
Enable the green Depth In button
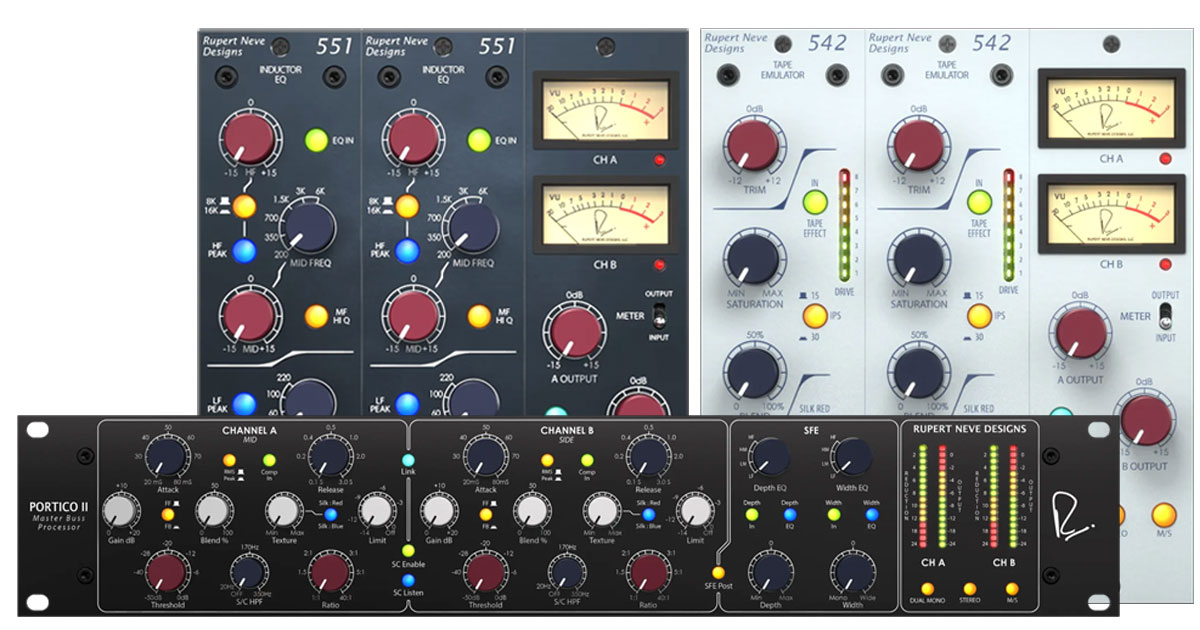[752, 515]
